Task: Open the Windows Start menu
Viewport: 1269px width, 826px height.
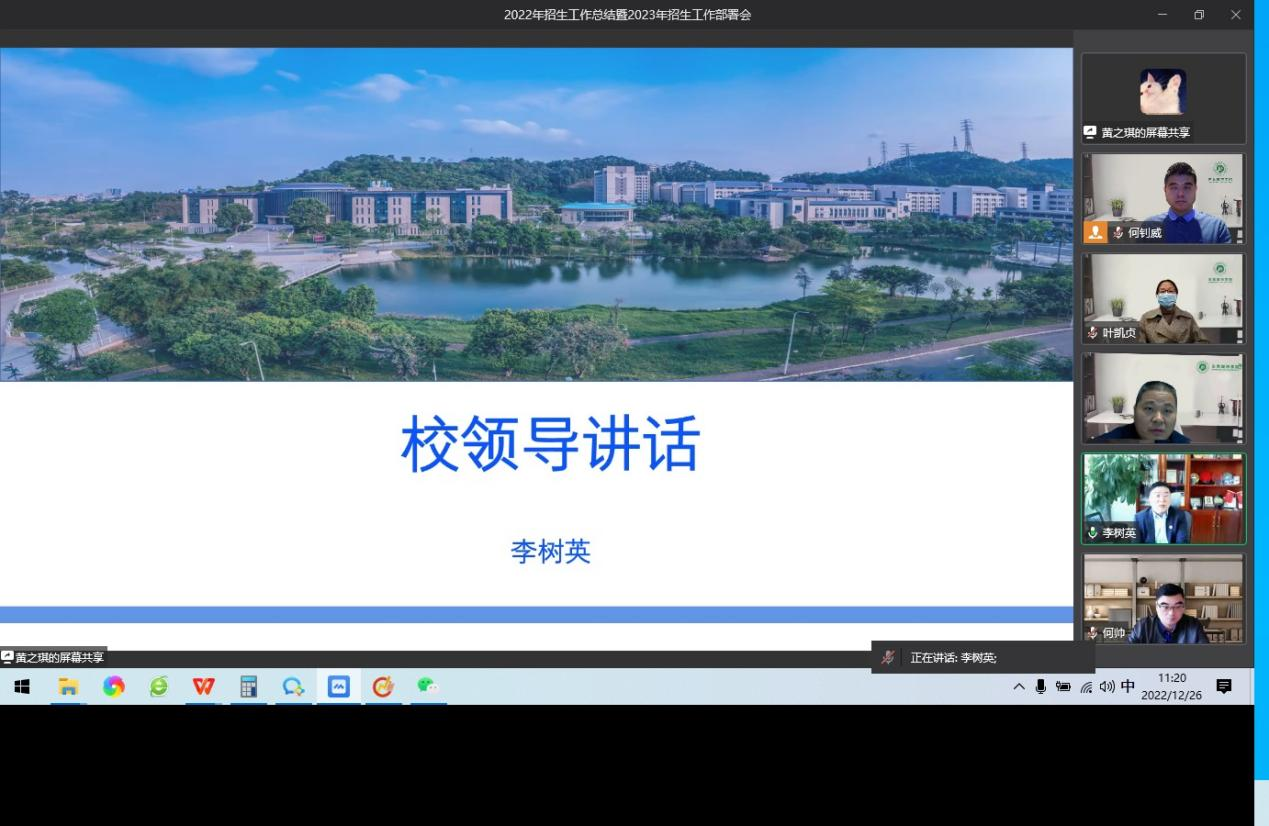Action: (x=22, y=686)
